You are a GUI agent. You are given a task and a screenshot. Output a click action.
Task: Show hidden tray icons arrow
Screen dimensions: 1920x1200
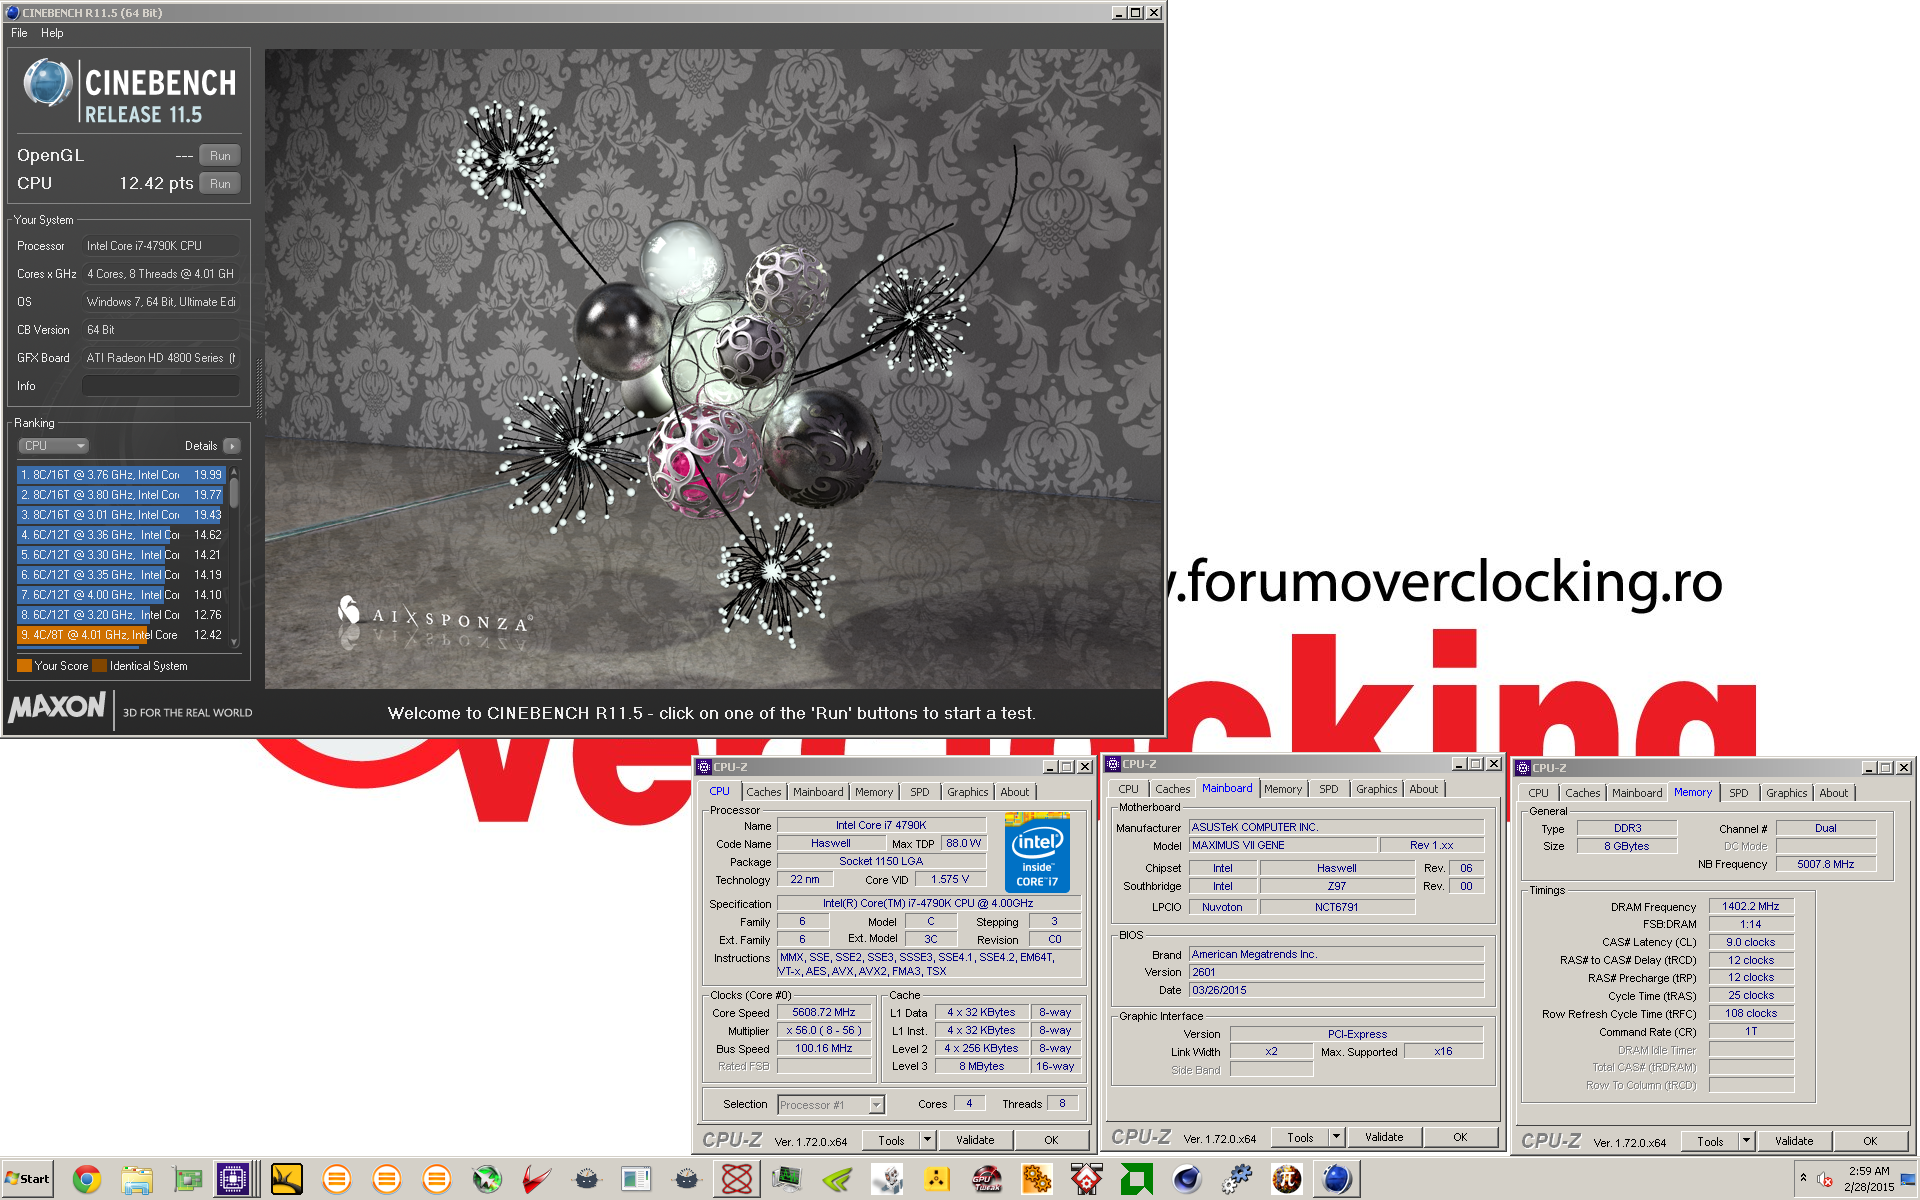click(x=1803, y=1177)
